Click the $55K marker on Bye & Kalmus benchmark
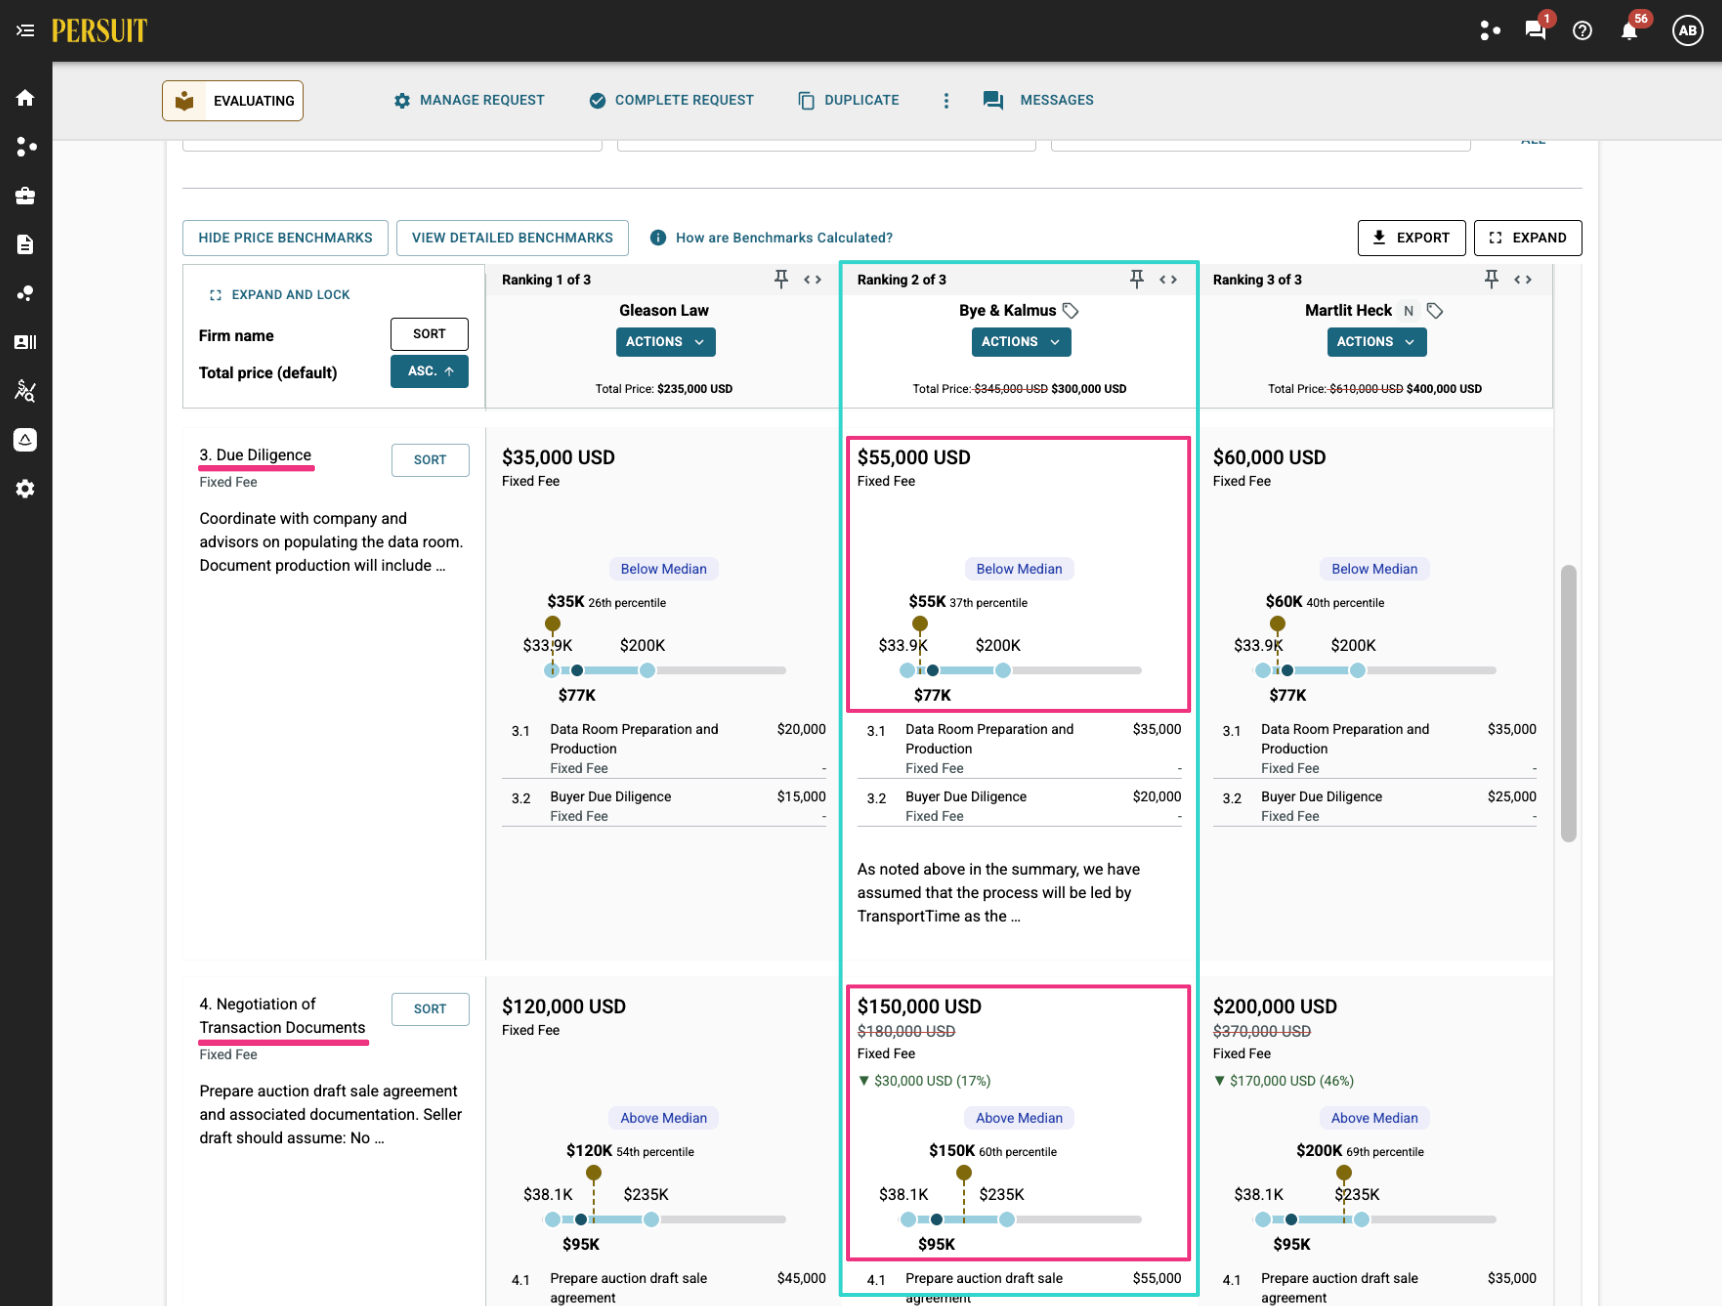This screenshot has height=1306, width=1722. [x=920, y=624]
